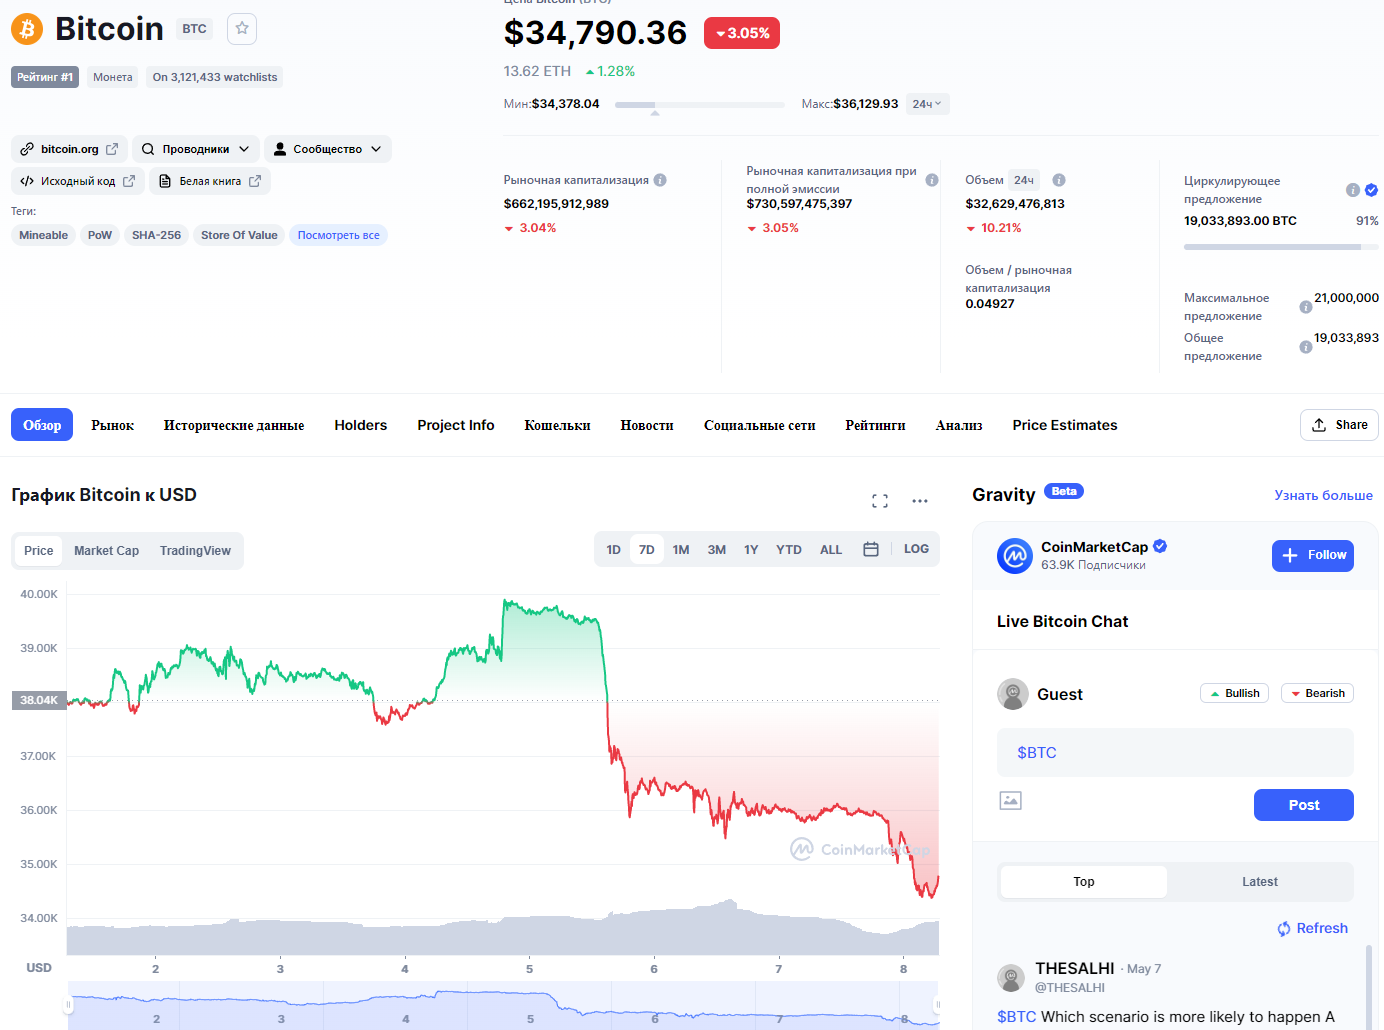
Task: Toggle LOG scale on chart
Action: click(x=916, y=550)
